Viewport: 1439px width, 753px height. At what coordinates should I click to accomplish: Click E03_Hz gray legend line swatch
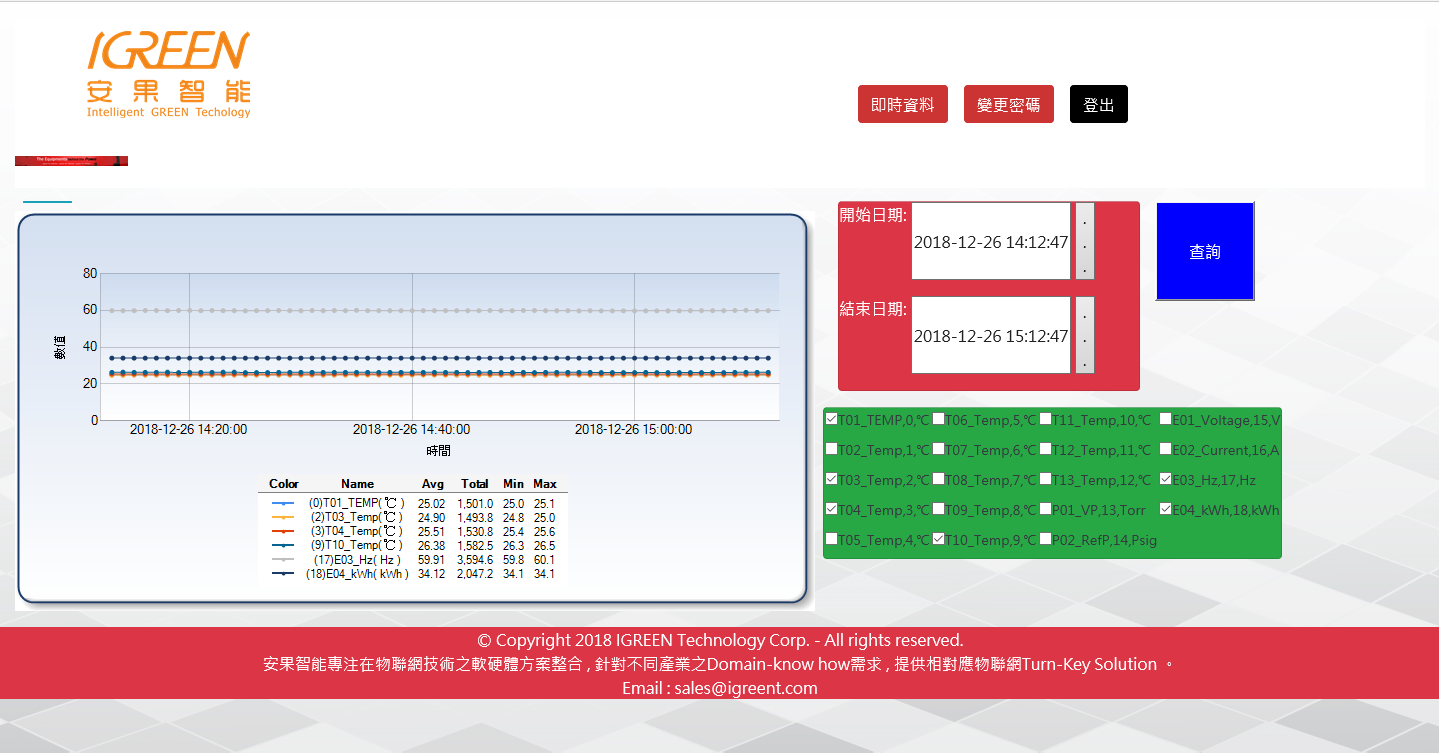tap(283, 560)
